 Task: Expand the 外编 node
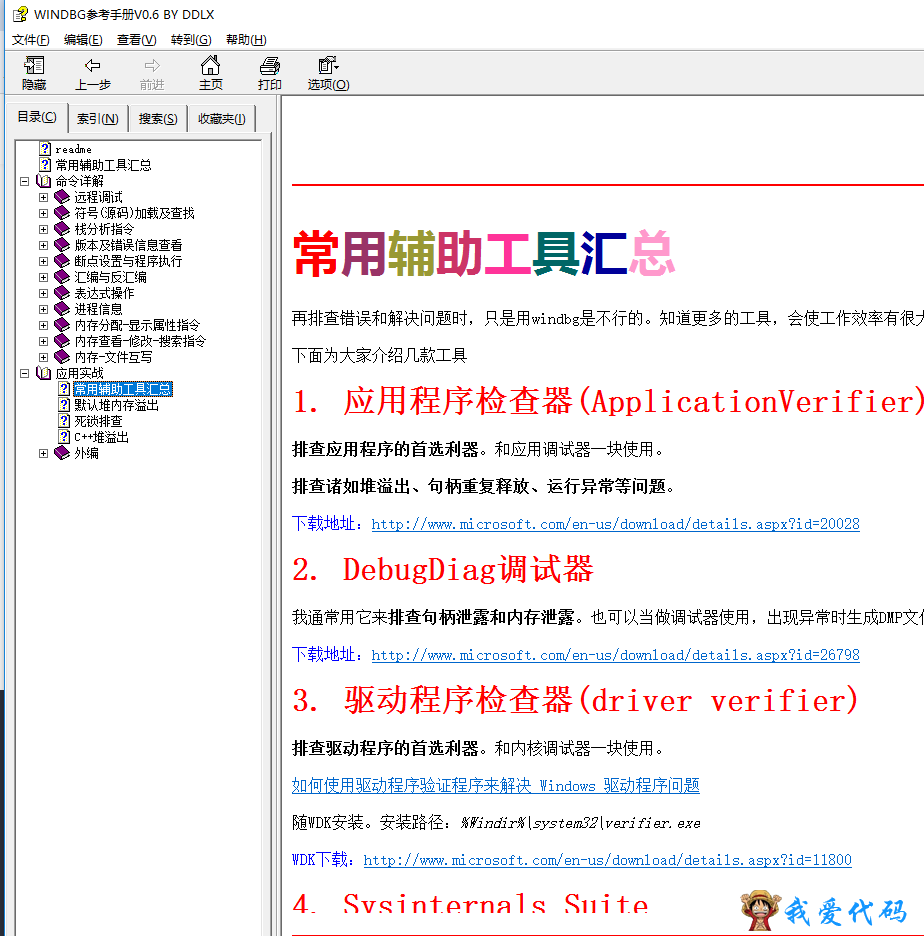point(44,454)
